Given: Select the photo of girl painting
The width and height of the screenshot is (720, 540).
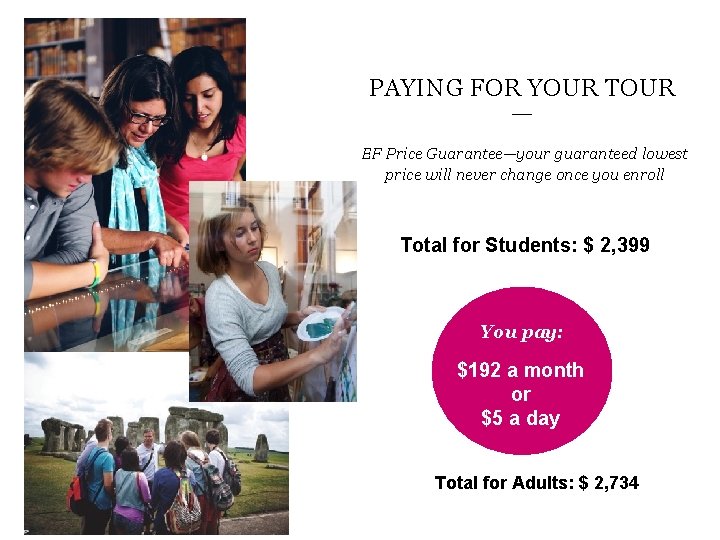Looking at the screenshot, I should [273, 291].
